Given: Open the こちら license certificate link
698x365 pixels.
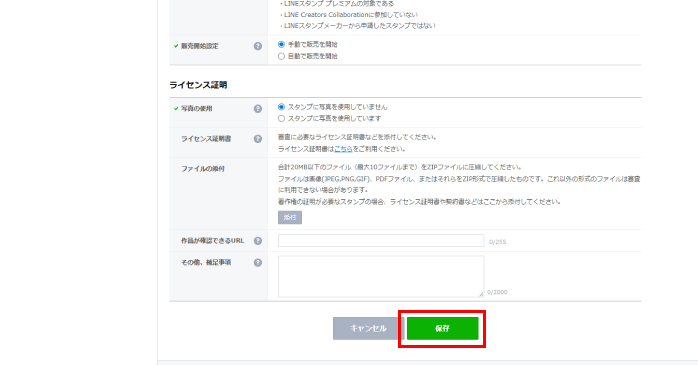Looking at the screenshot, I should coord(343,149).
